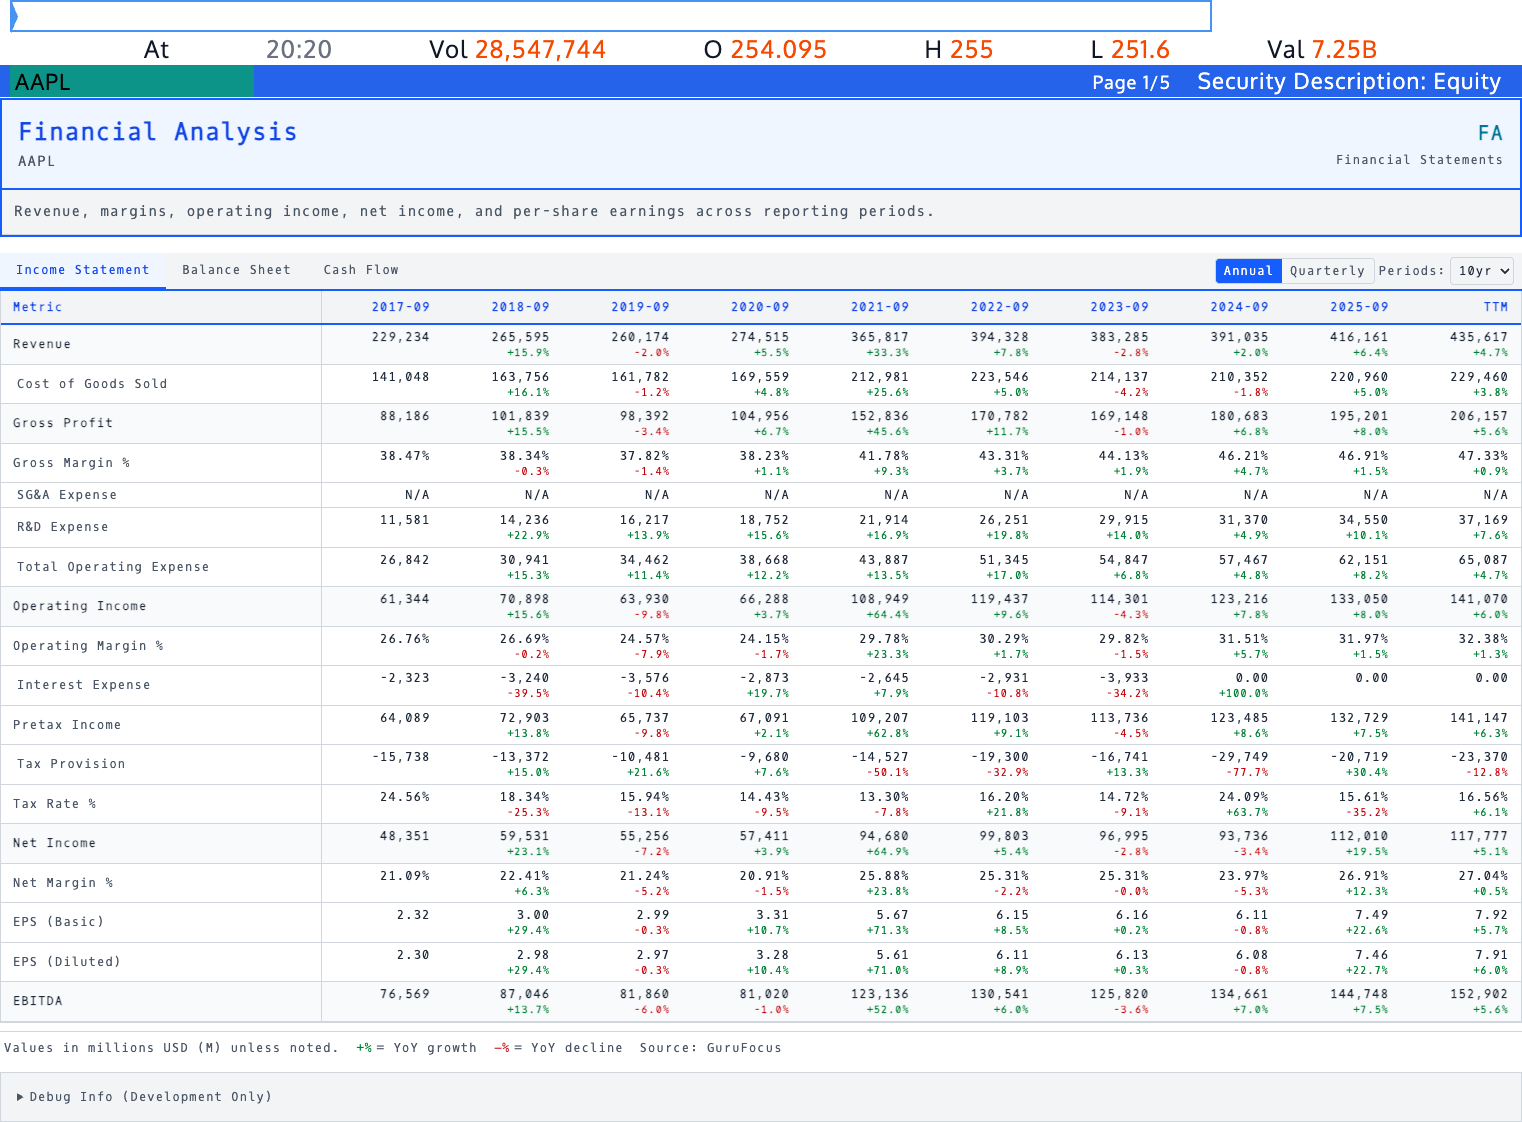Screen dimensions: 1522x1122
Task: Enable Quarterly reporting view
Action: (1328, 270)
